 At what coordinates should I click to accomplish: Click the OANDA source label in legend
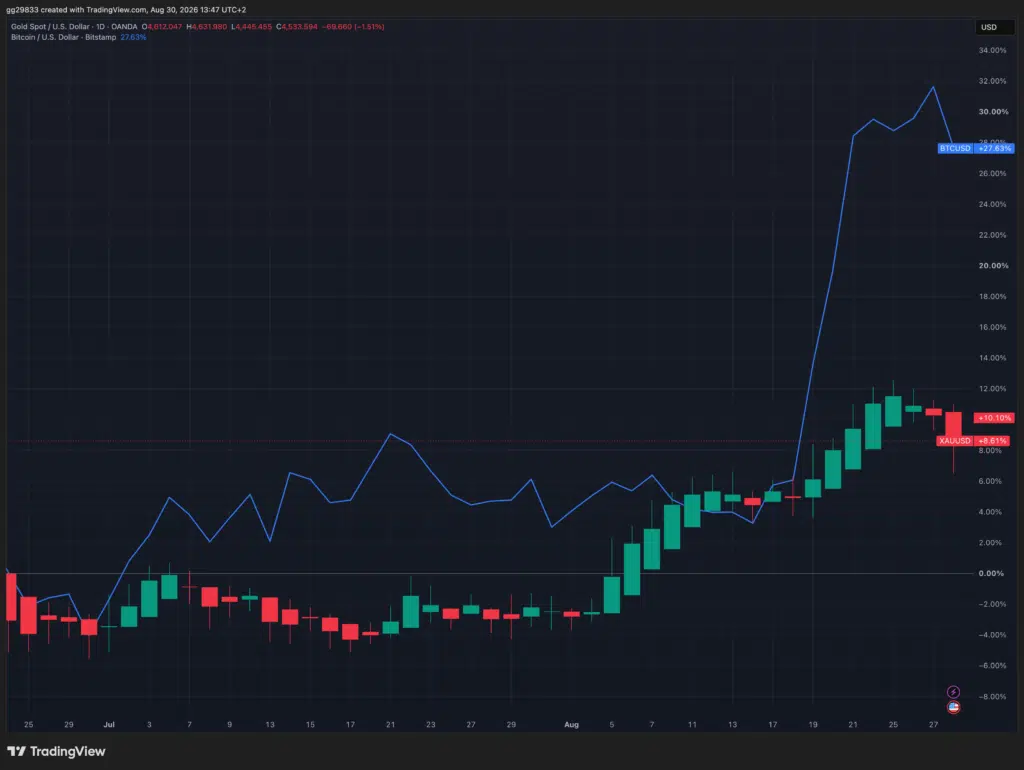tap(124, 27)
